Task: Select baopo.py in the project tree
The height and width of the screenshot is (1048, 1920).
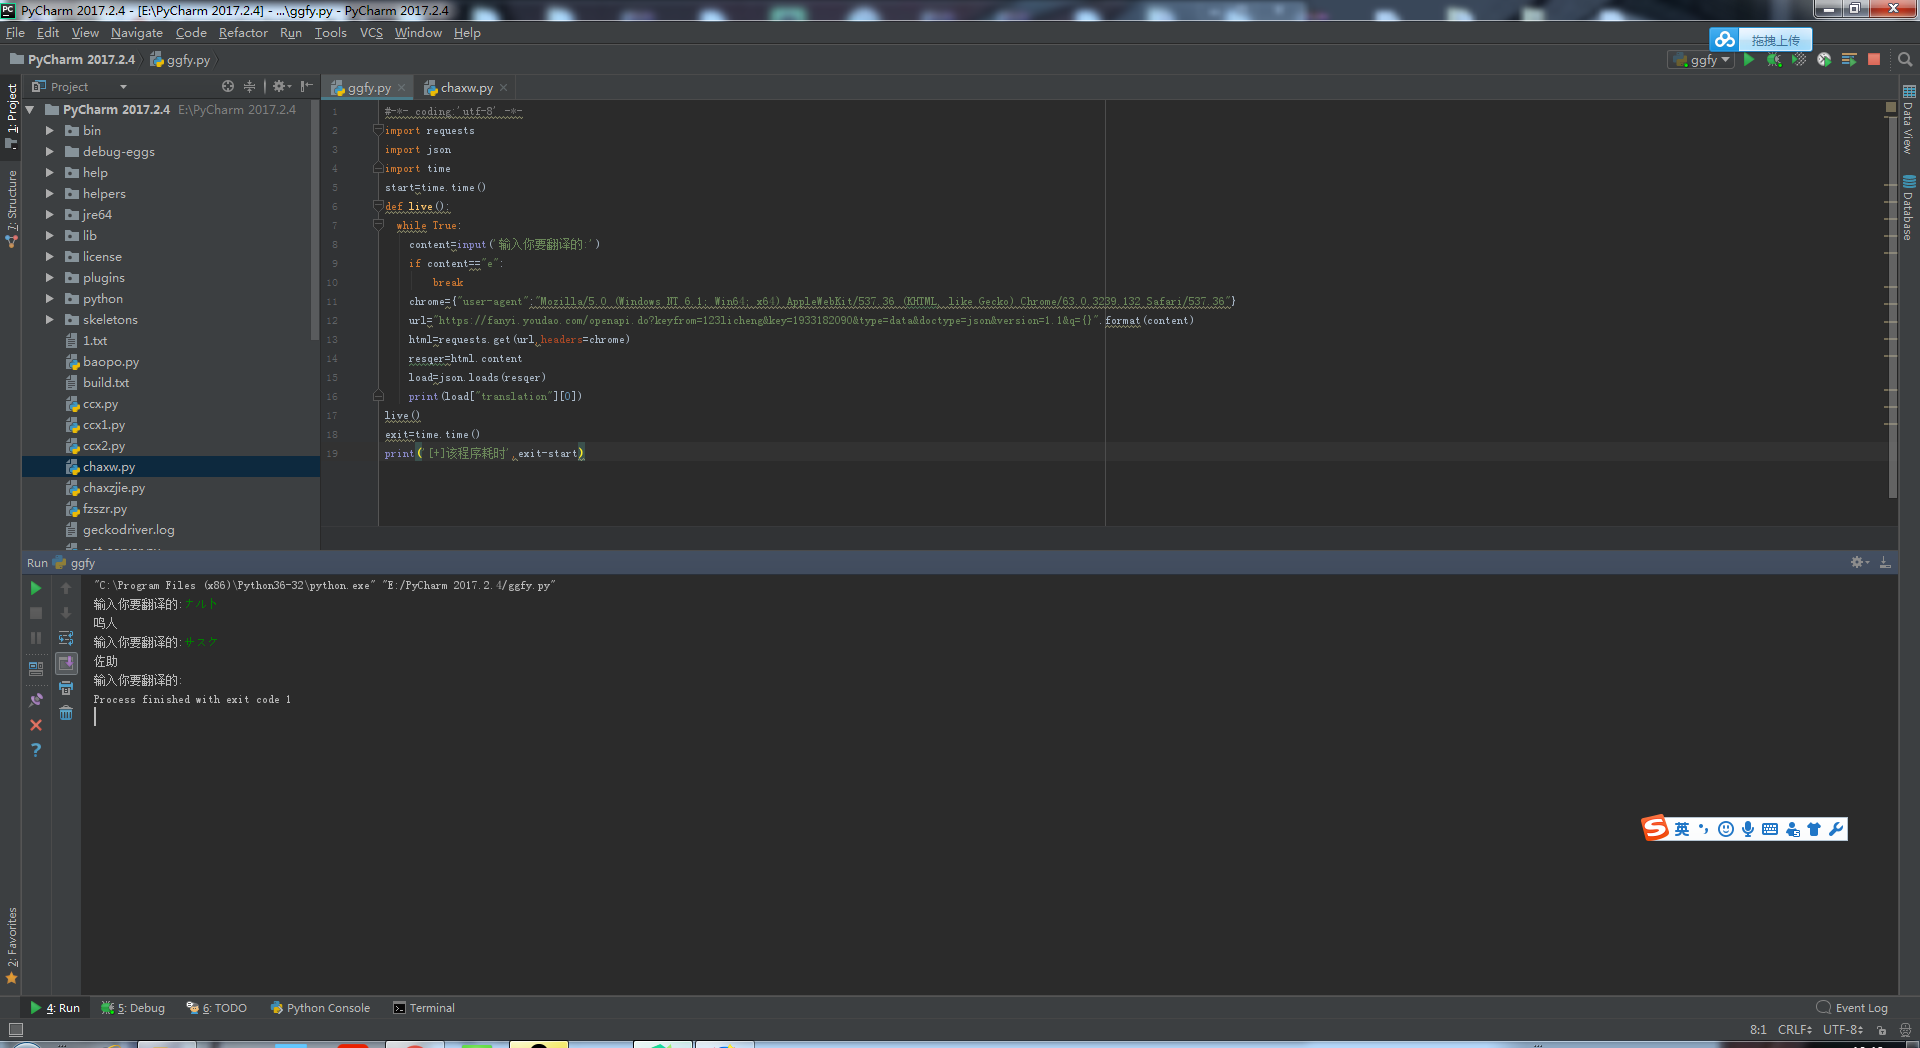Action: (110, 362)
